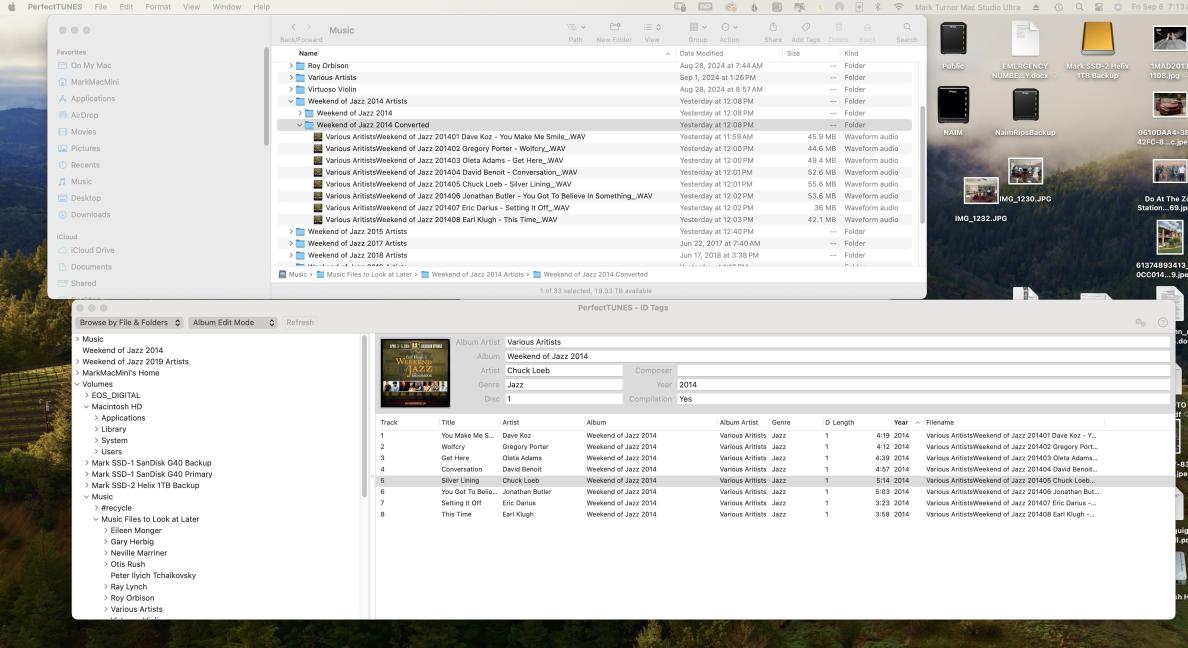
Task: Go back in the Finder window
Action: coord(293,27)
